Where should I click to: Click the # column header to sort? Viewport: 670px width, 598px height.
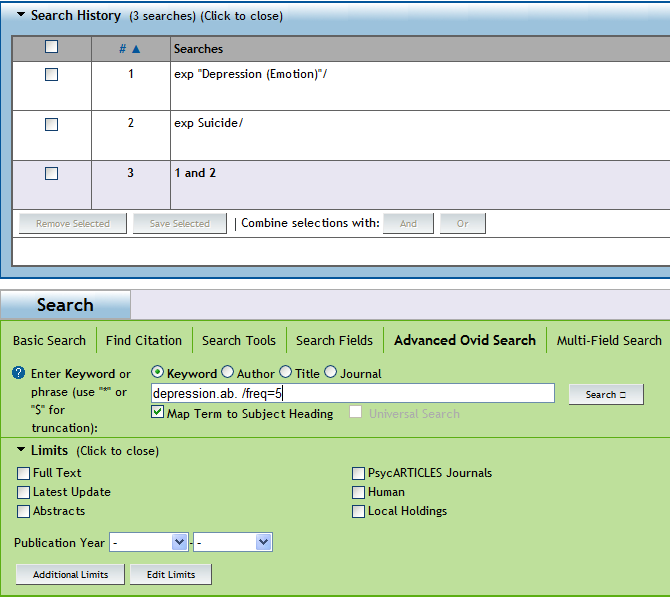pyautogui.click(x=122, y=49)
